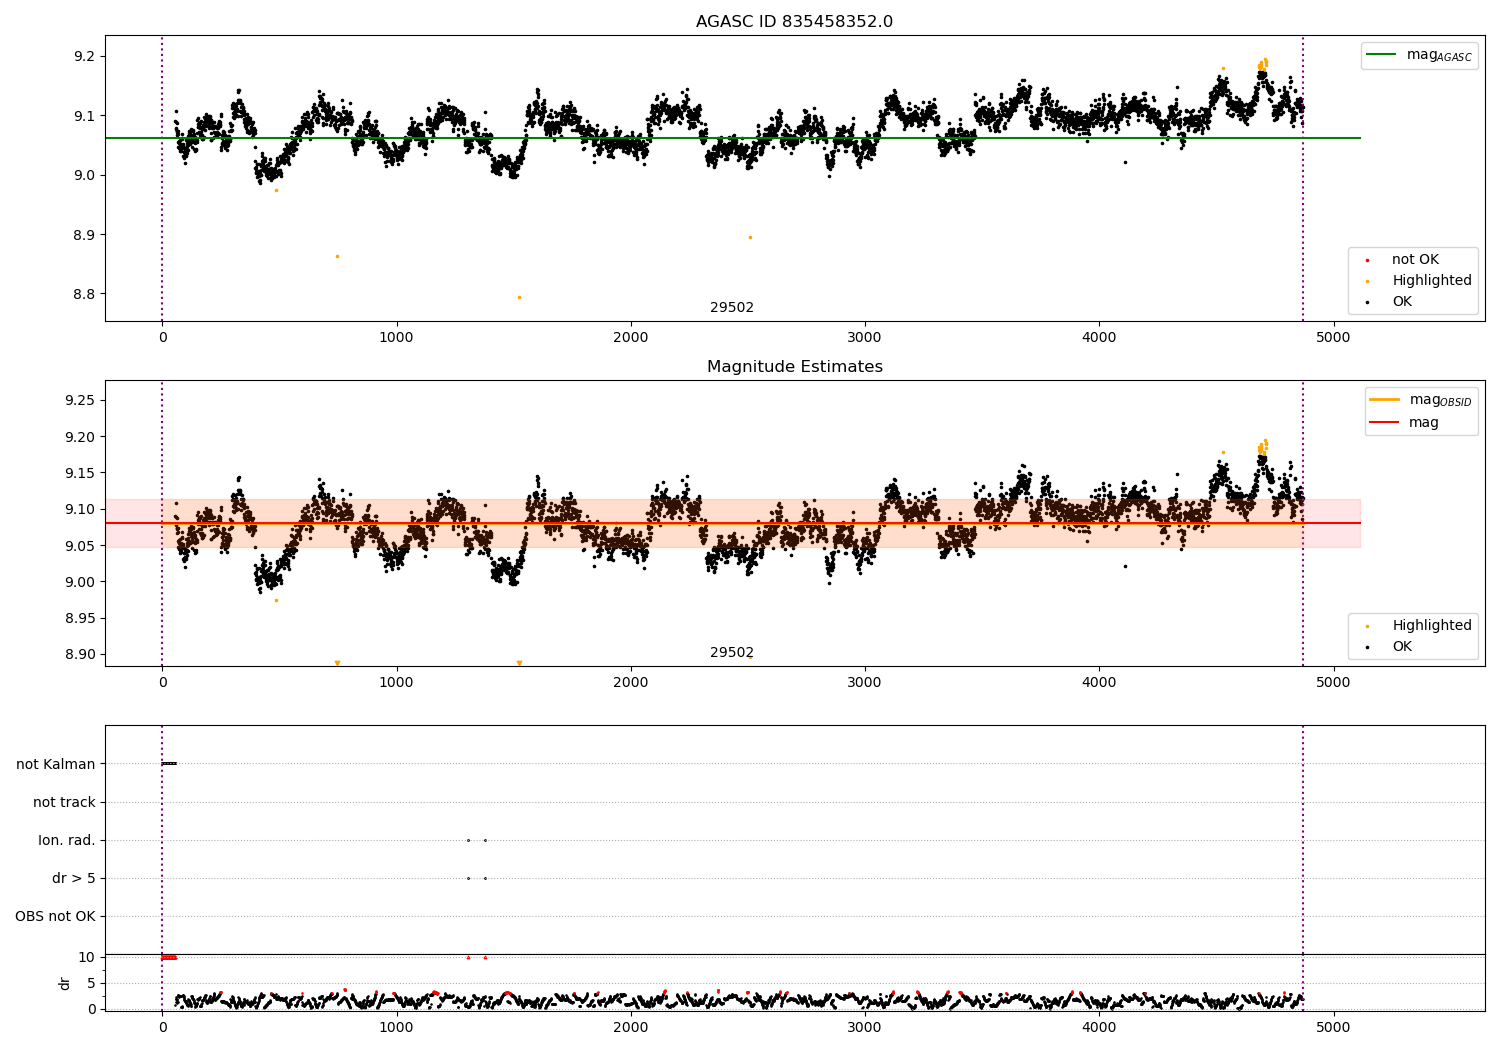This screenshot has height=1050, width=1500.
Task: Click the red dot marker beside 'not OK'
Action: tap(1367, 260)
